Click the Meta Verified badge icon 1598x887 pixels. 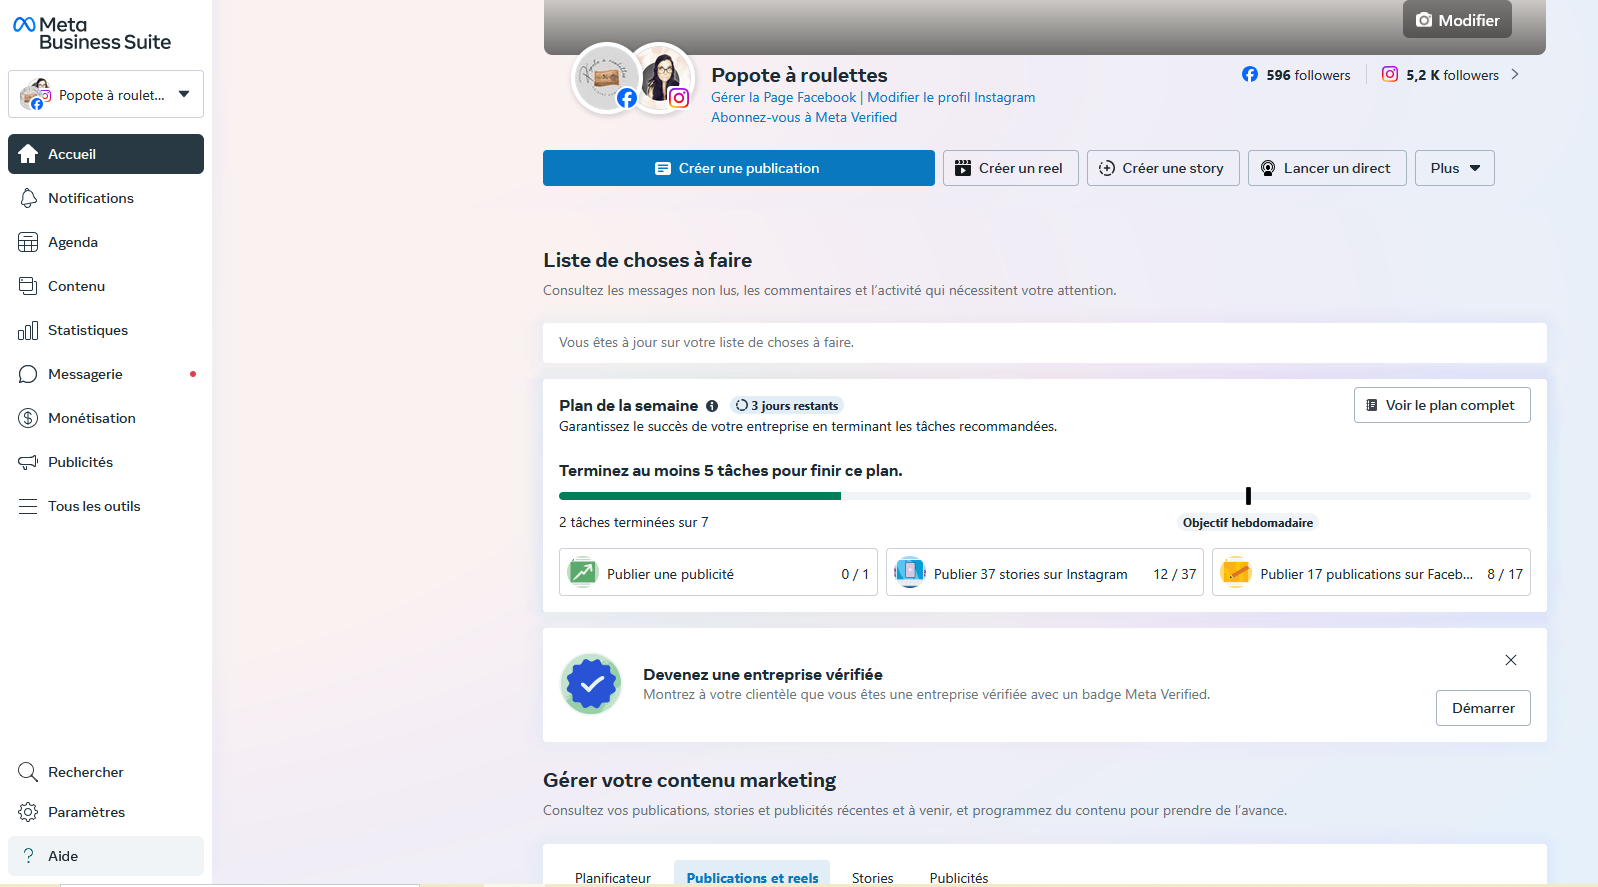coord(591,684)
